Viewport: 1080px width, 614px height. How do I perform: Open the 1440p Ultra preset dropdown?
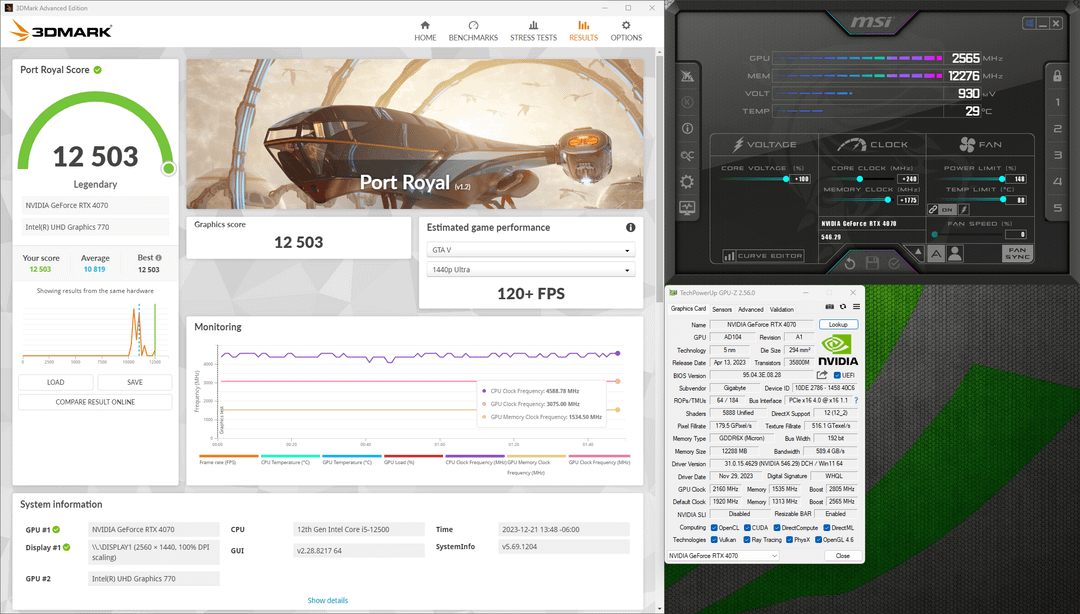pyautogui.click(x=530, y=269)
